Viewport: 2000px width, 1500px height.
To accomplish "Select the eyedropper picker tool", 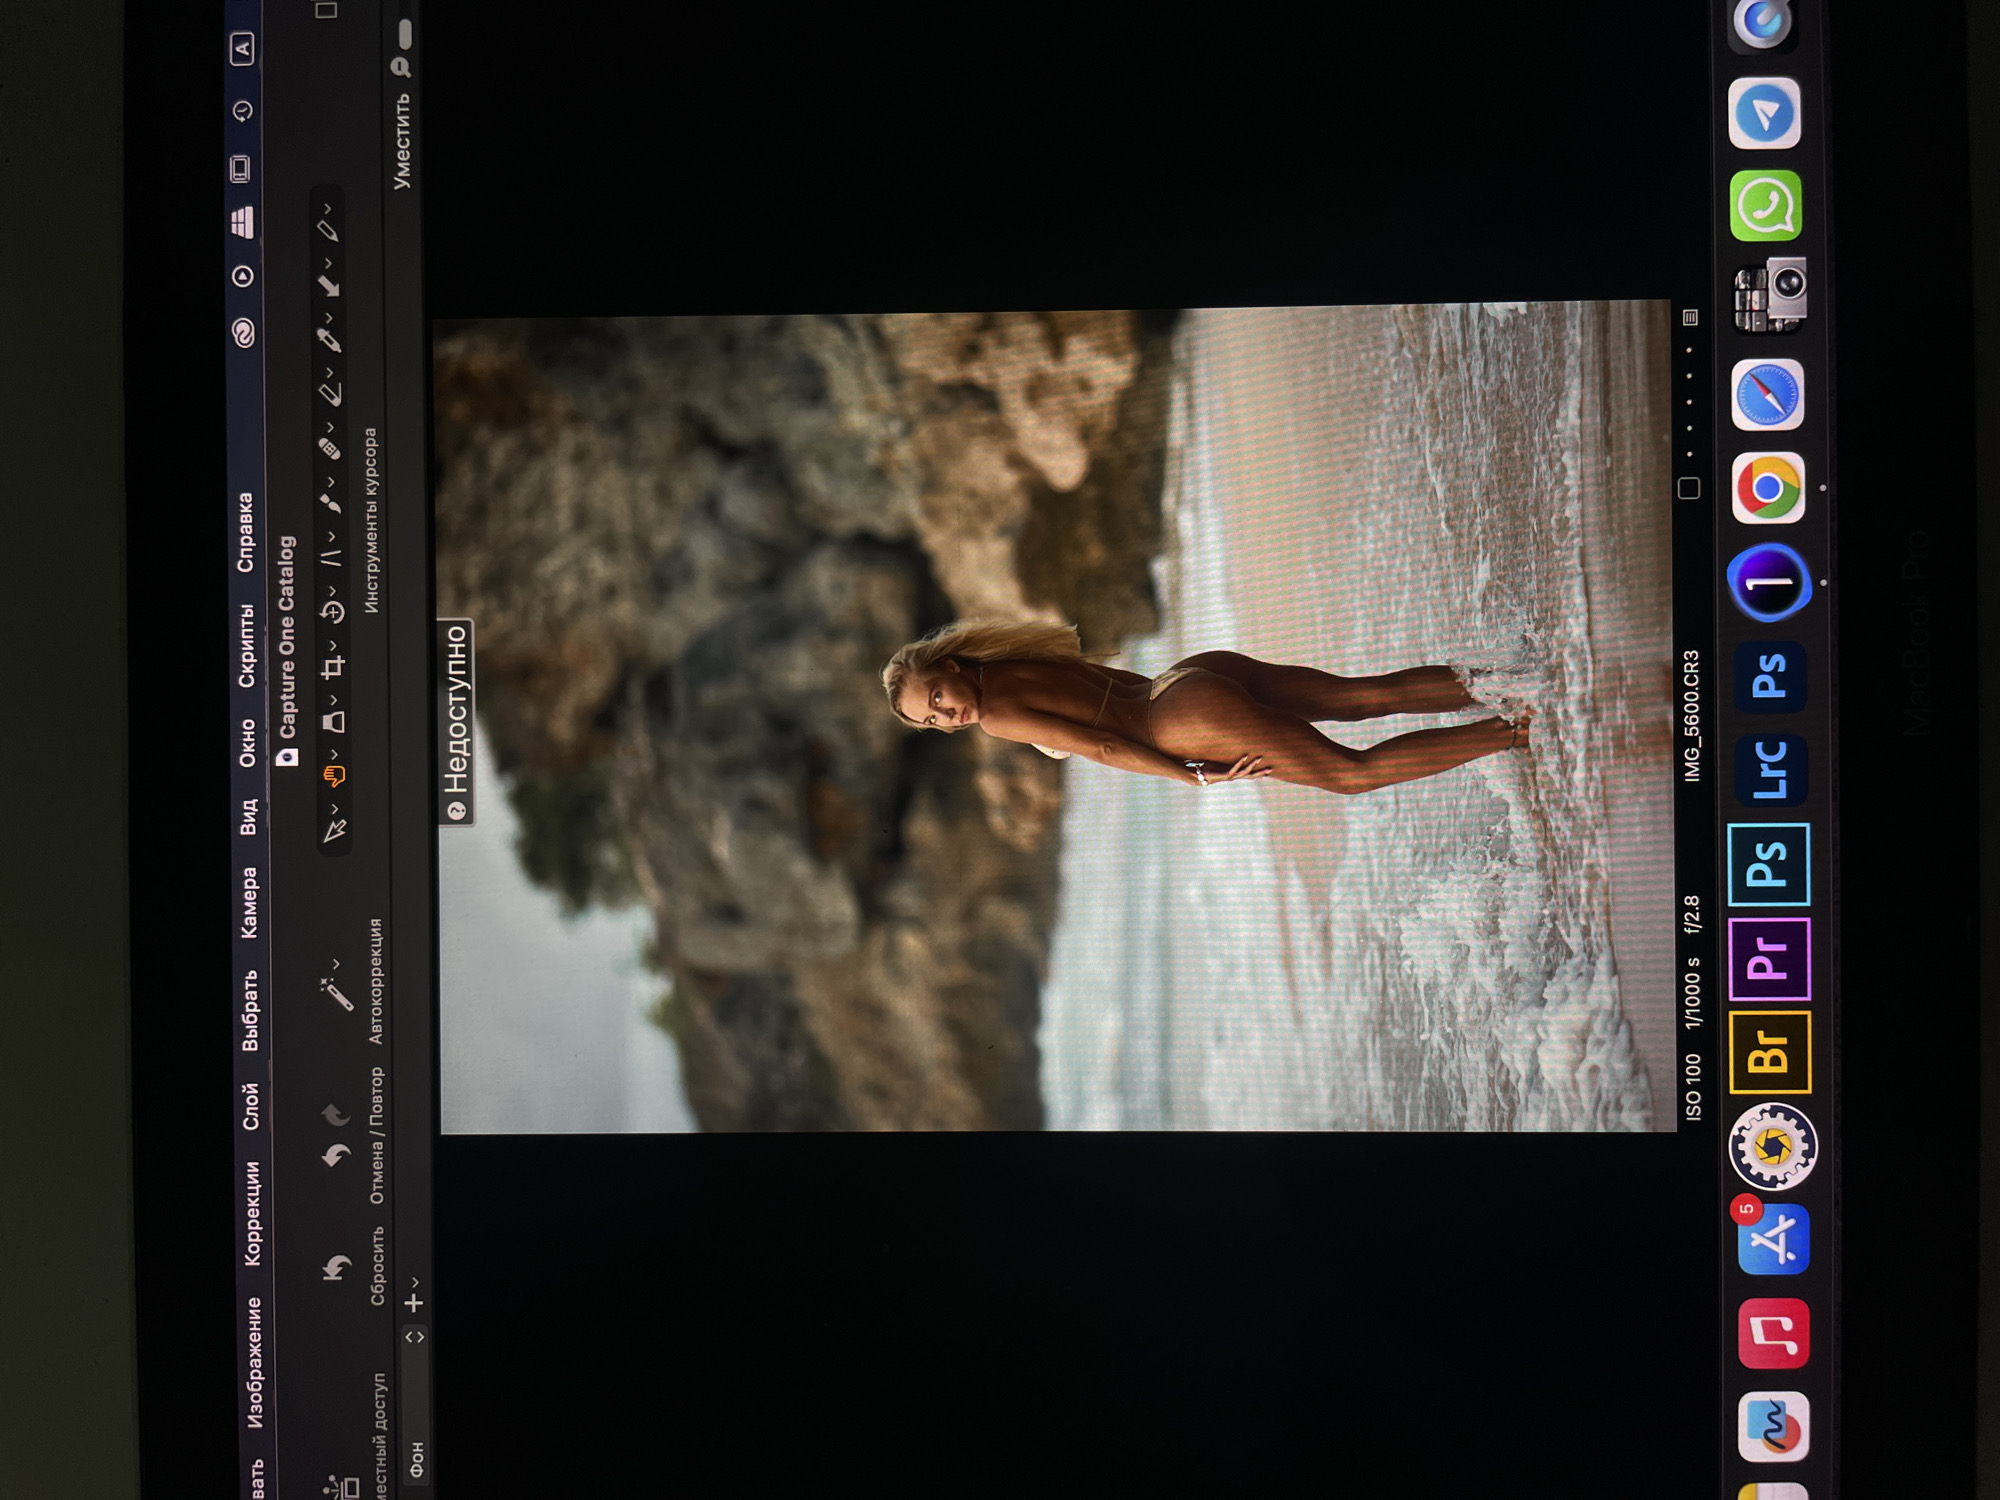I will point(329,339).
